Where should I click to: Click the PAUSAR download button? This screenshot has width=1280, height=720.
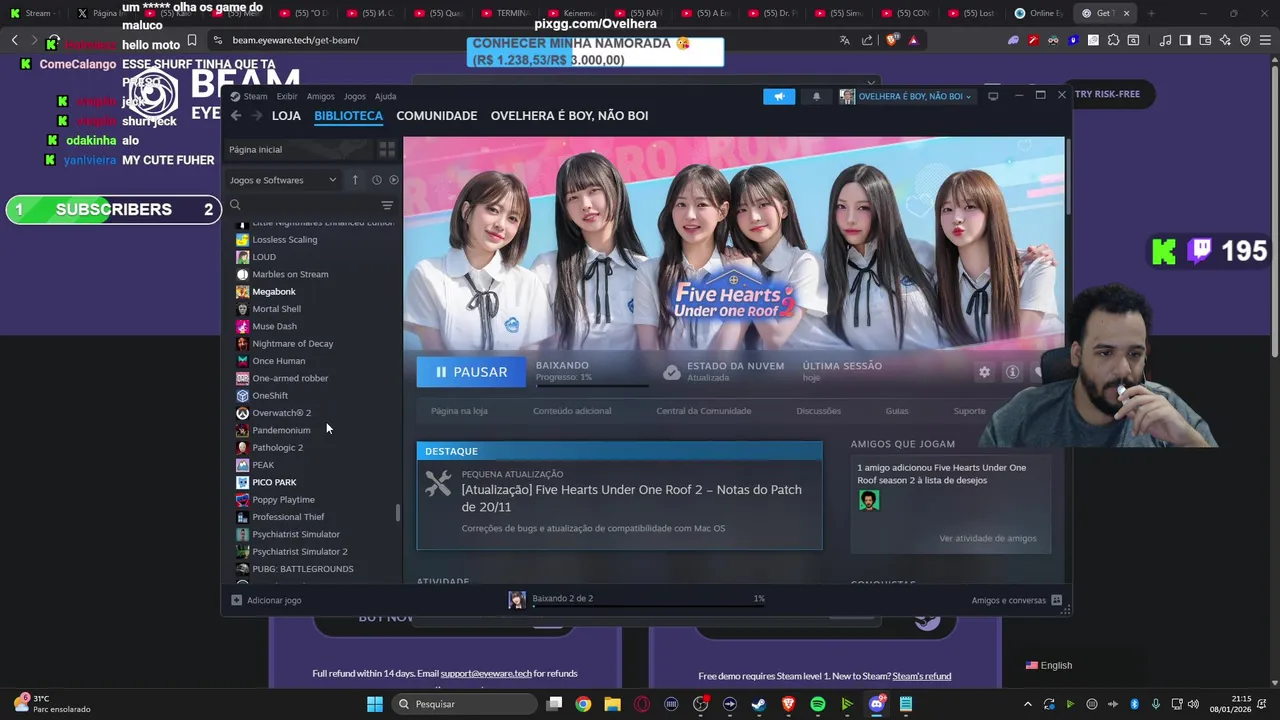click(x=471, y=372)
